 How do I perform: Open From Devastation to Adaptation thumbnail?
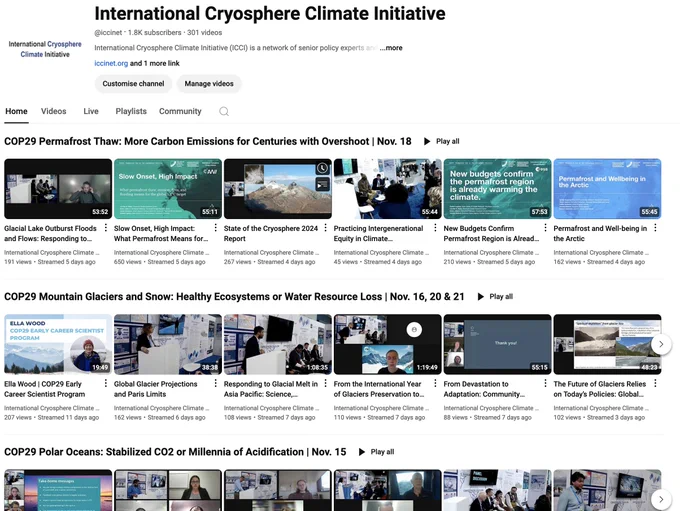pyautogui.click(x=497, y=344)
